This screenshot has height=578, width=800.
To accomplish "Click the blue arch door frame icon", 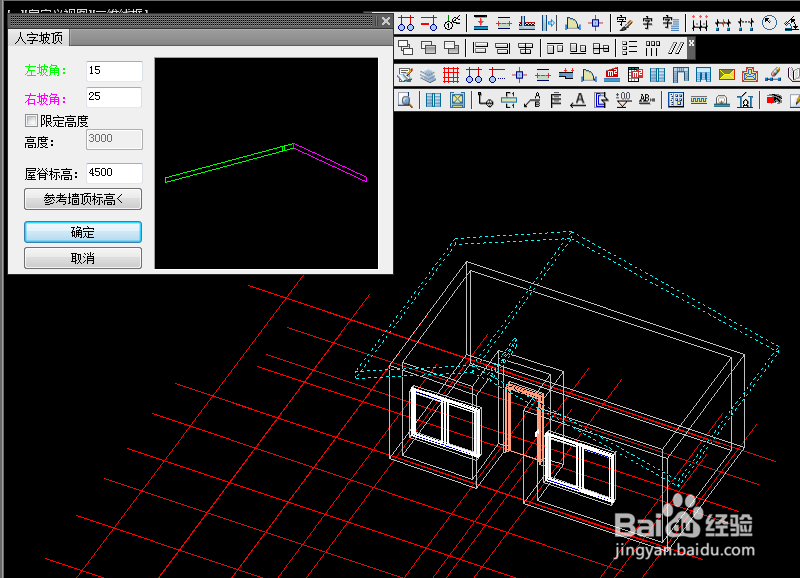I will (x=681, y=75).
